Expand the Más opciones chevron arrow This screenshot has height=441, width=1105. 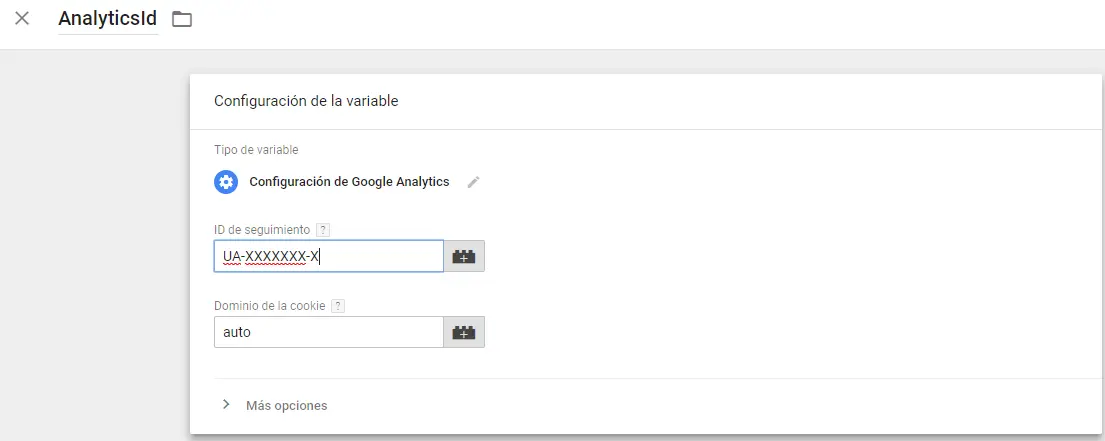point(226,405)
